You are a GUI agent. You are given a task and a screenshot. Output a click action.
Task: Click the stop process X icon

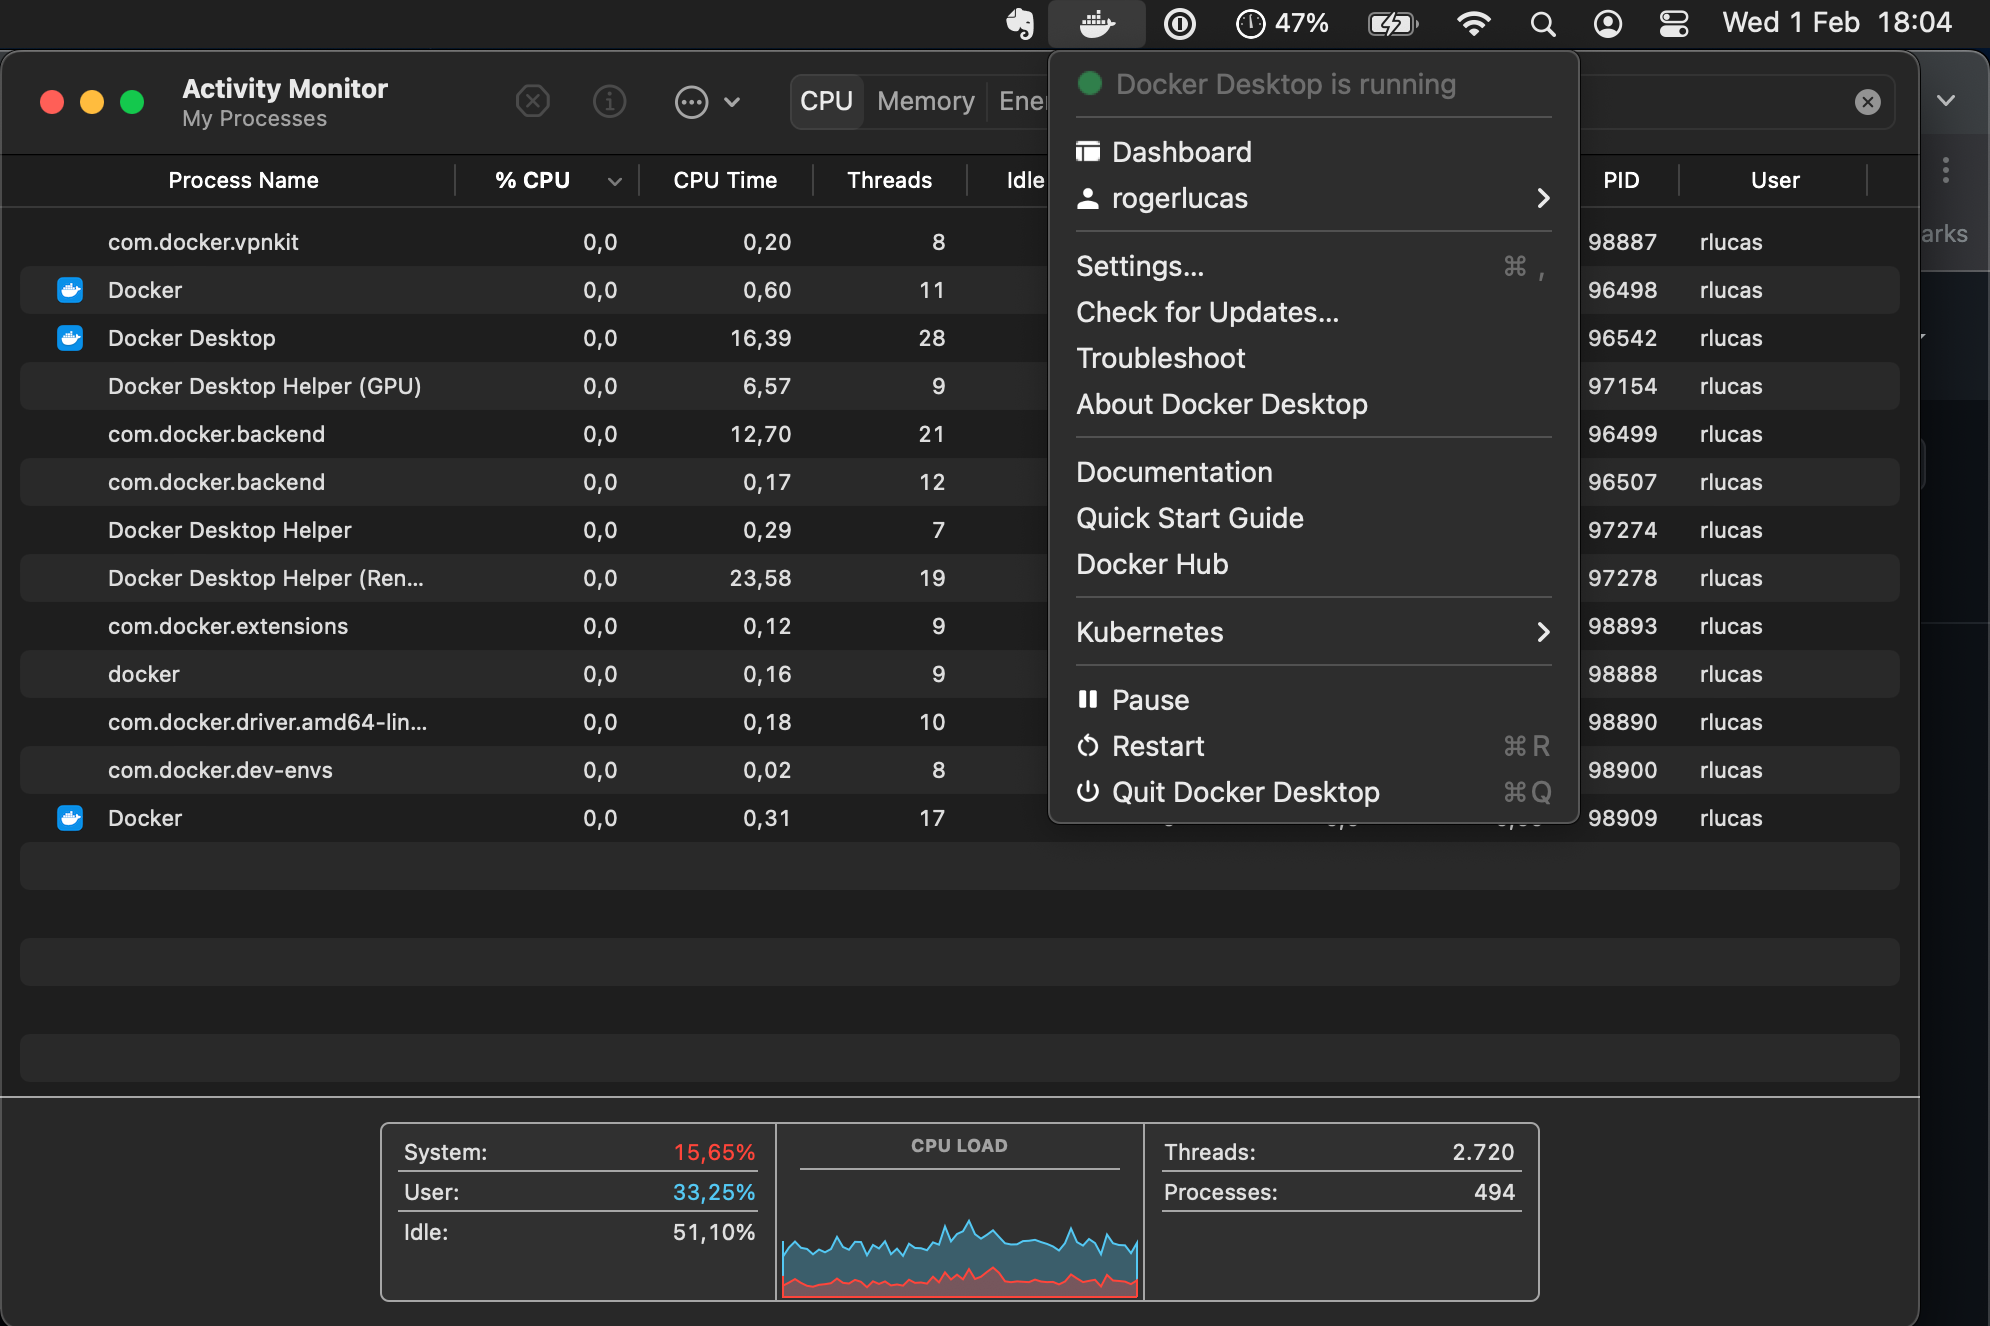(x=533, y=101)
